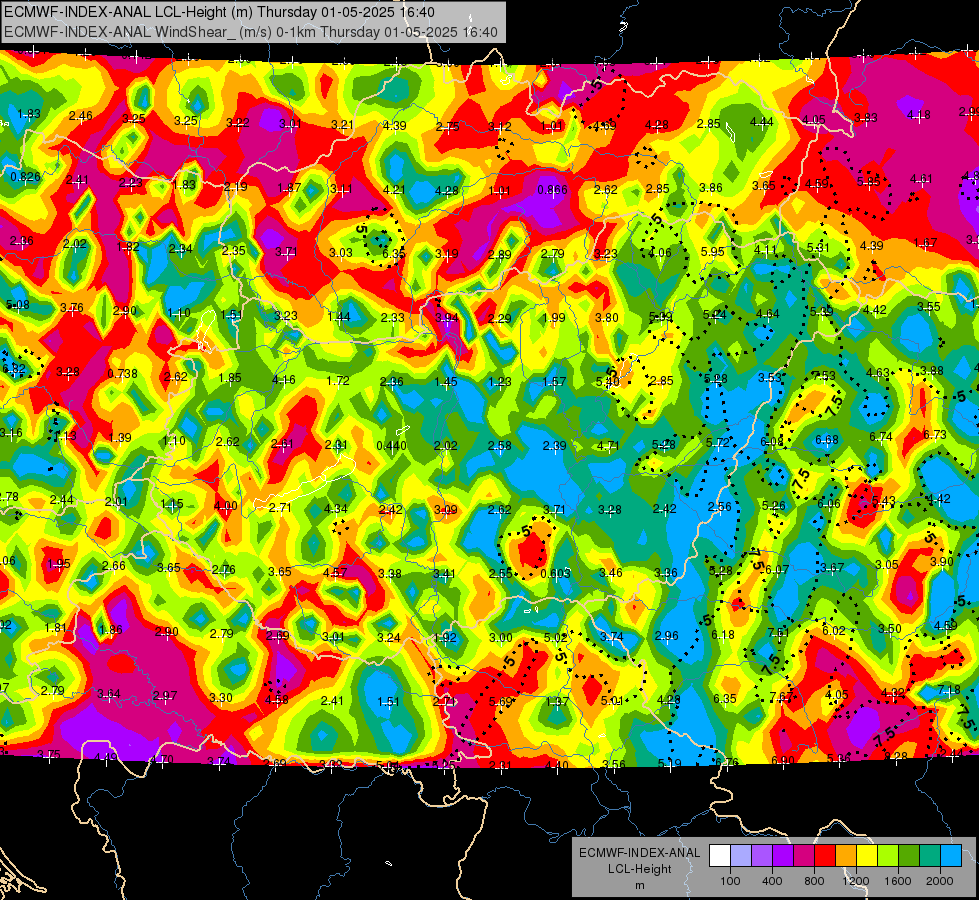Click the map value '7.53'

[x=824, y=375]
